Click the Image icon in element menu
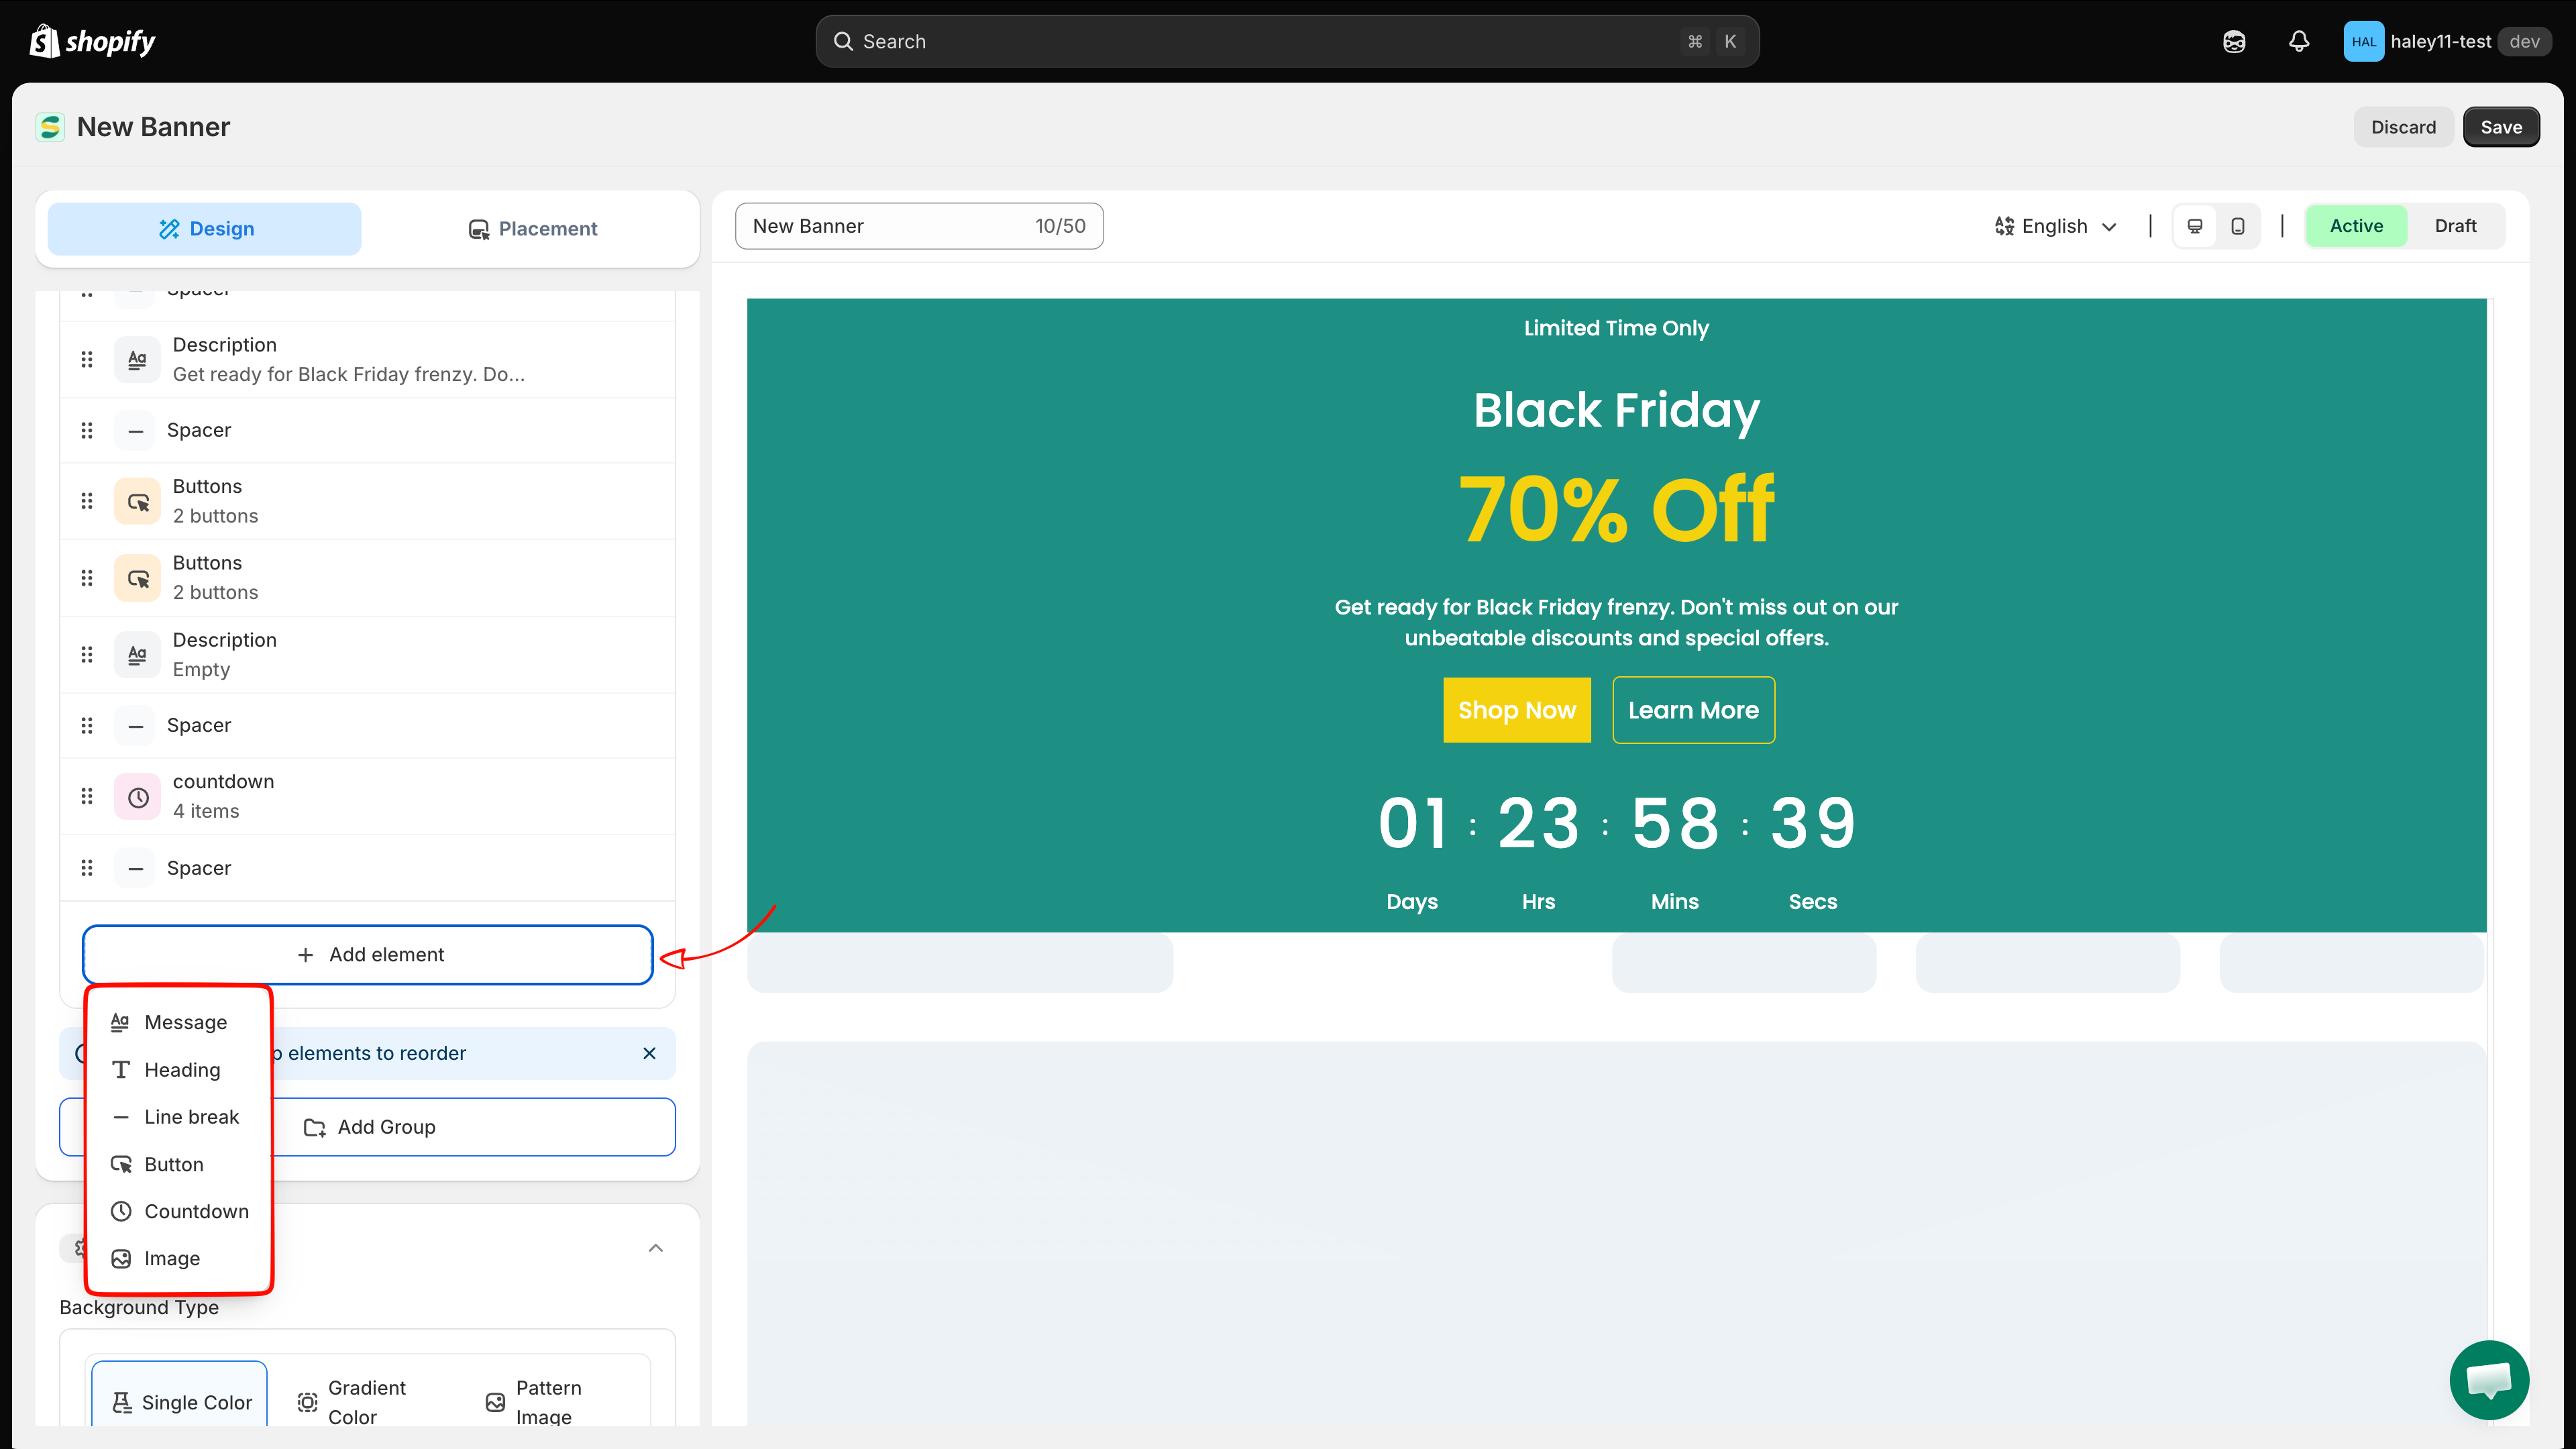2576x1449 pixels. click(x=121, y=1259)
